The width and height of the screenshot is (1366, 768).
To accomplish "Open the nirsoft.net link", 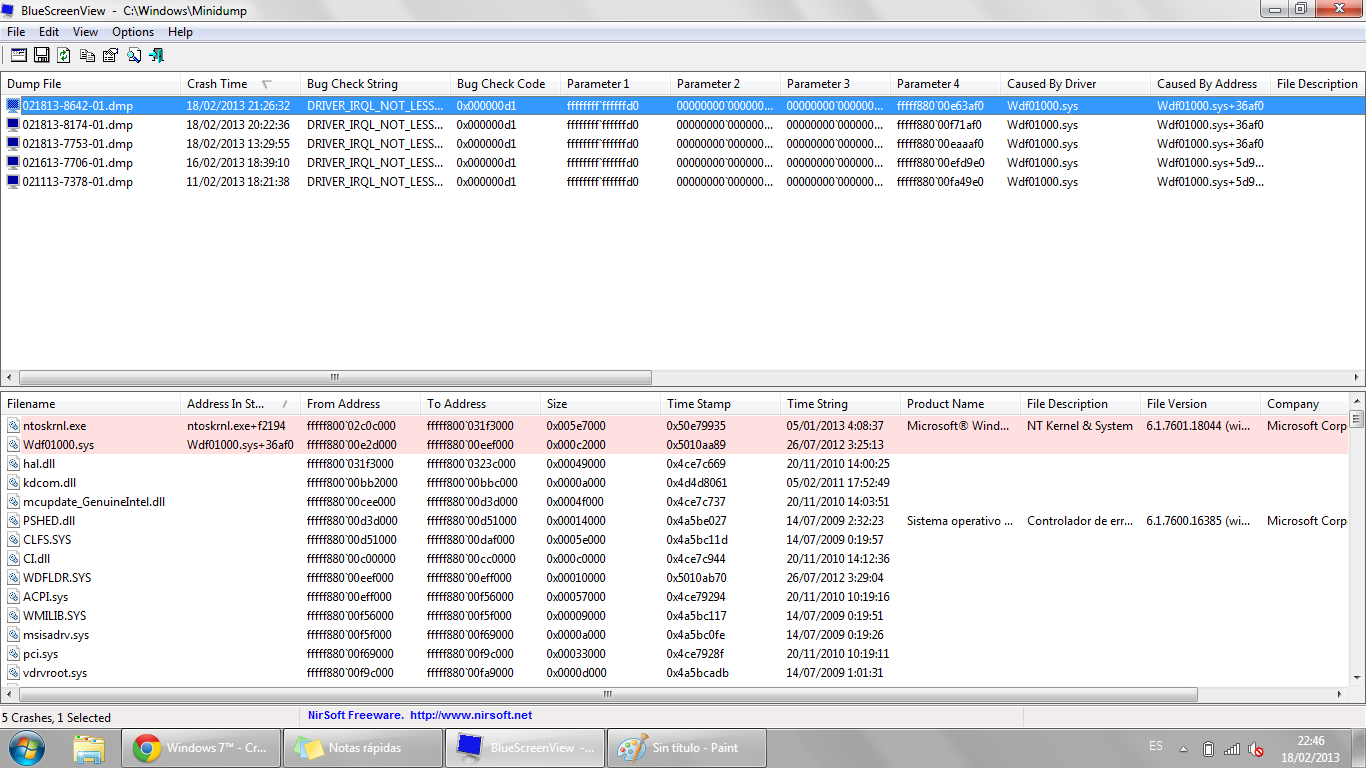I will point(470,715).
